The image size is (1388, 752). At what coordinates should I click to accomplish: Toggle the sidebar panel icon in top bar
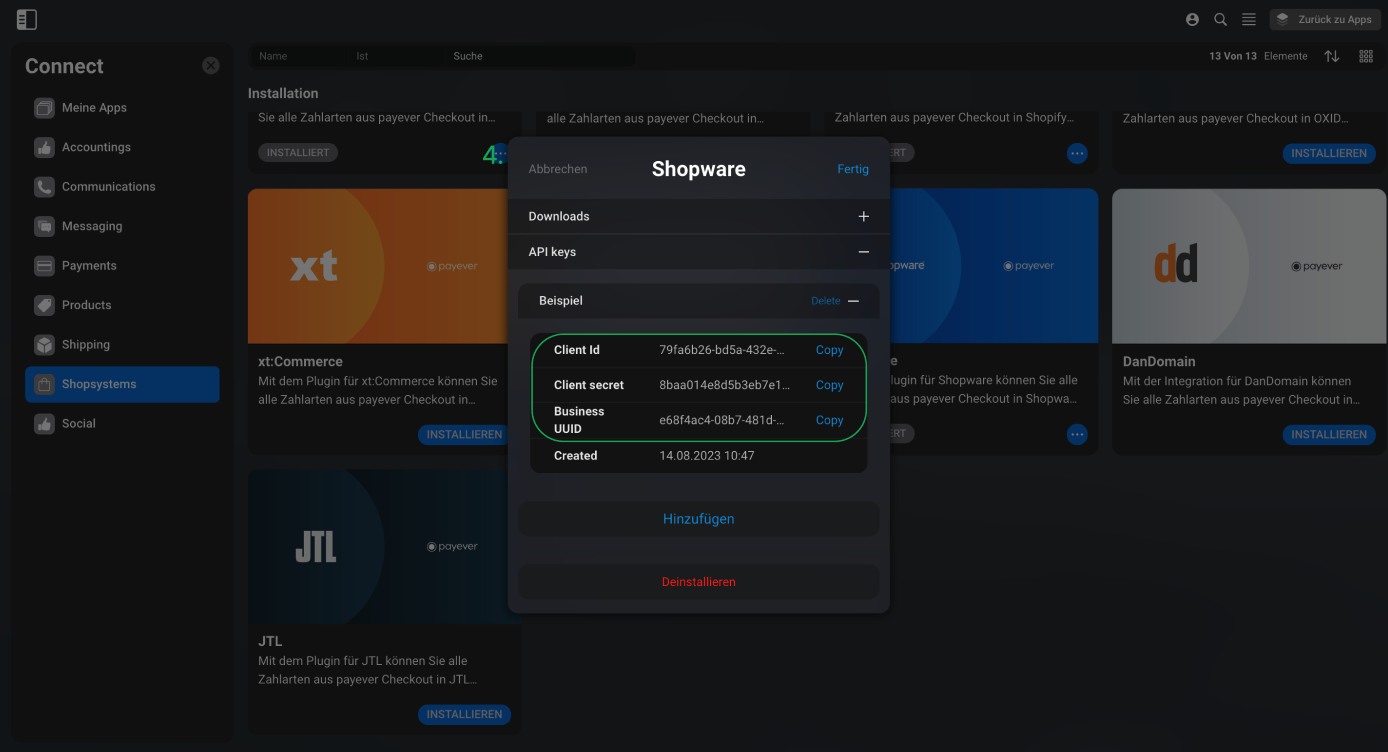point(27,19)
